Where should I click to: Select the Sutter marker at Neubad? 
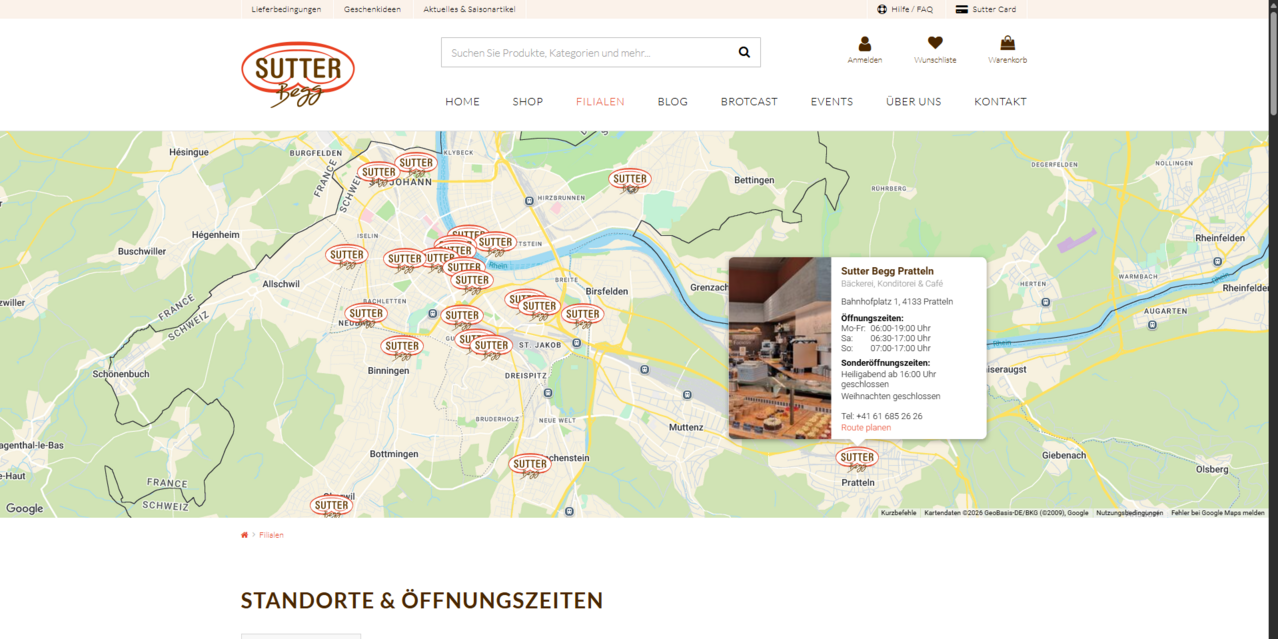click(366, 314)
